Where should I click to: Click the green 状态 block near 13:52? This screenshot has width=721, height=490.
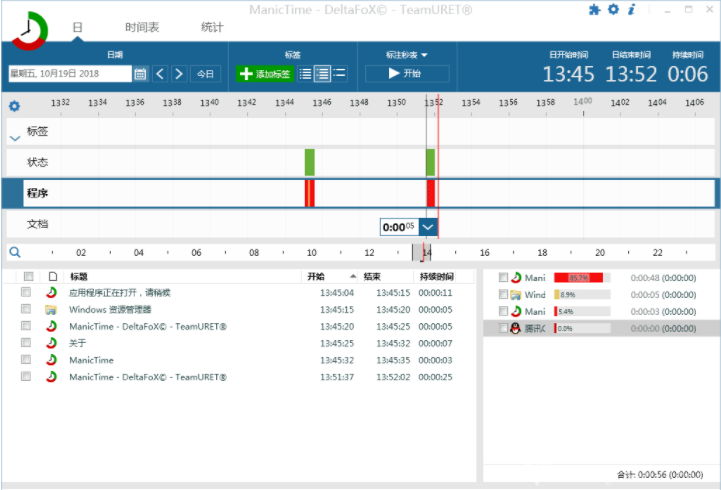430,162
